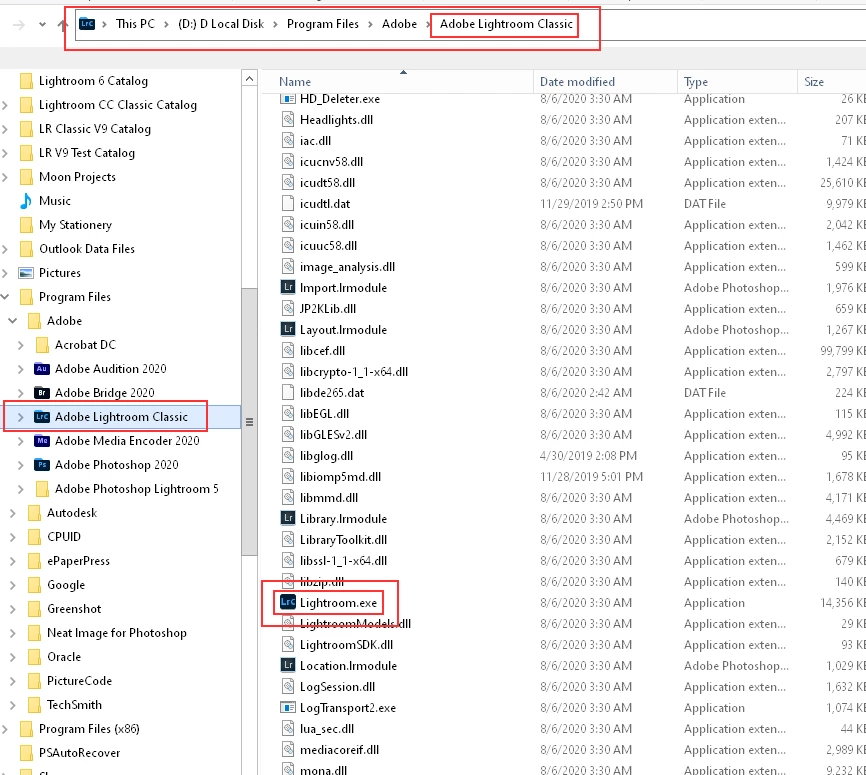Click the Adobe Lightroom Classic folder icon in tree
This screenshot has width=866, height=775.
point(42,417)
